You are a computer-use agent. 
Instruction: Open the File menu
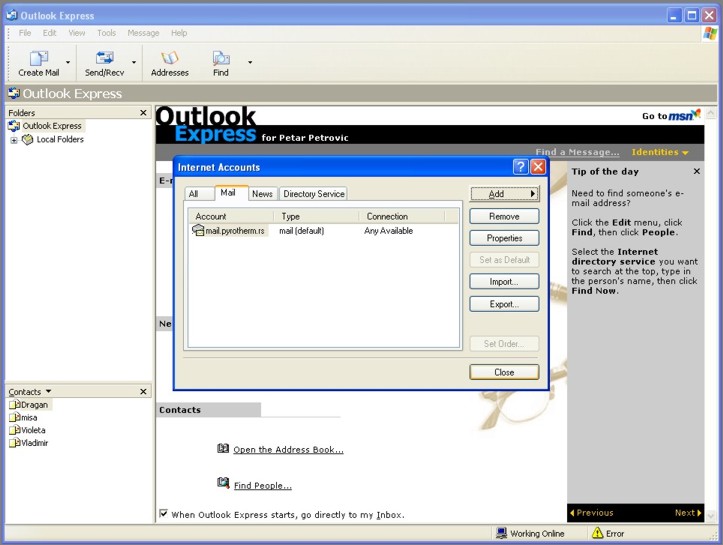pos(25,33)
